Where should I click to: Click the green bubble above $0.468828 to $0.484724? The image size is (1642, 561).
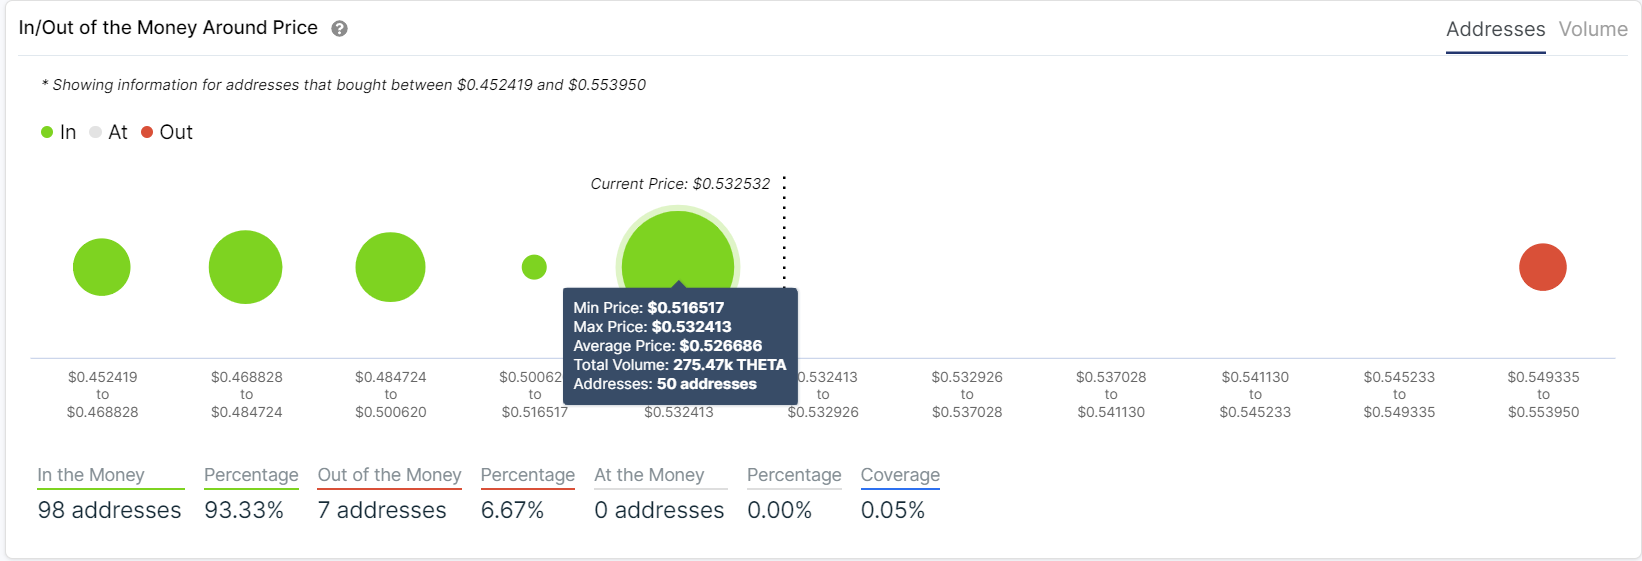[x=245, y=267]
